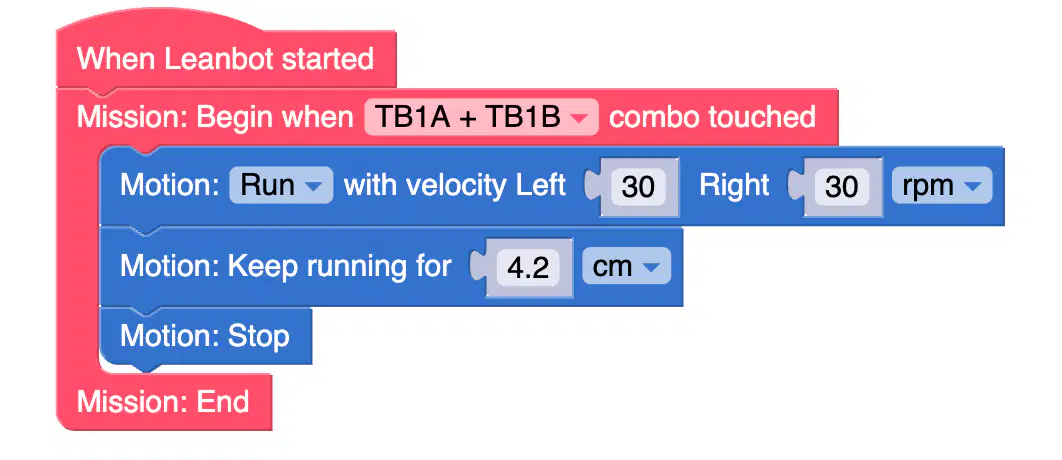
Task: Click the down arrow next to cm
Action: 651,268
